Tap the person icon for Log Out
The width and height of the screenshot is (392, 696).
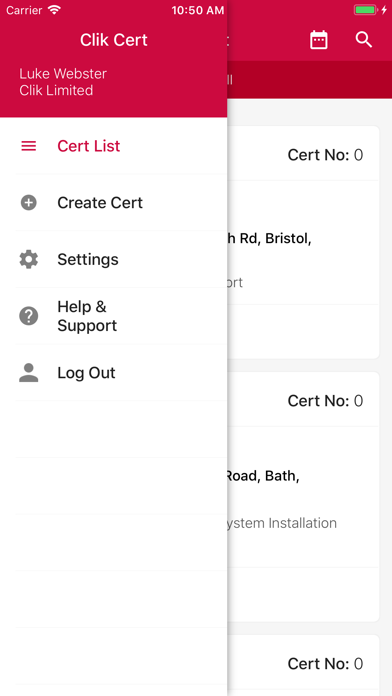pos(29,373)
